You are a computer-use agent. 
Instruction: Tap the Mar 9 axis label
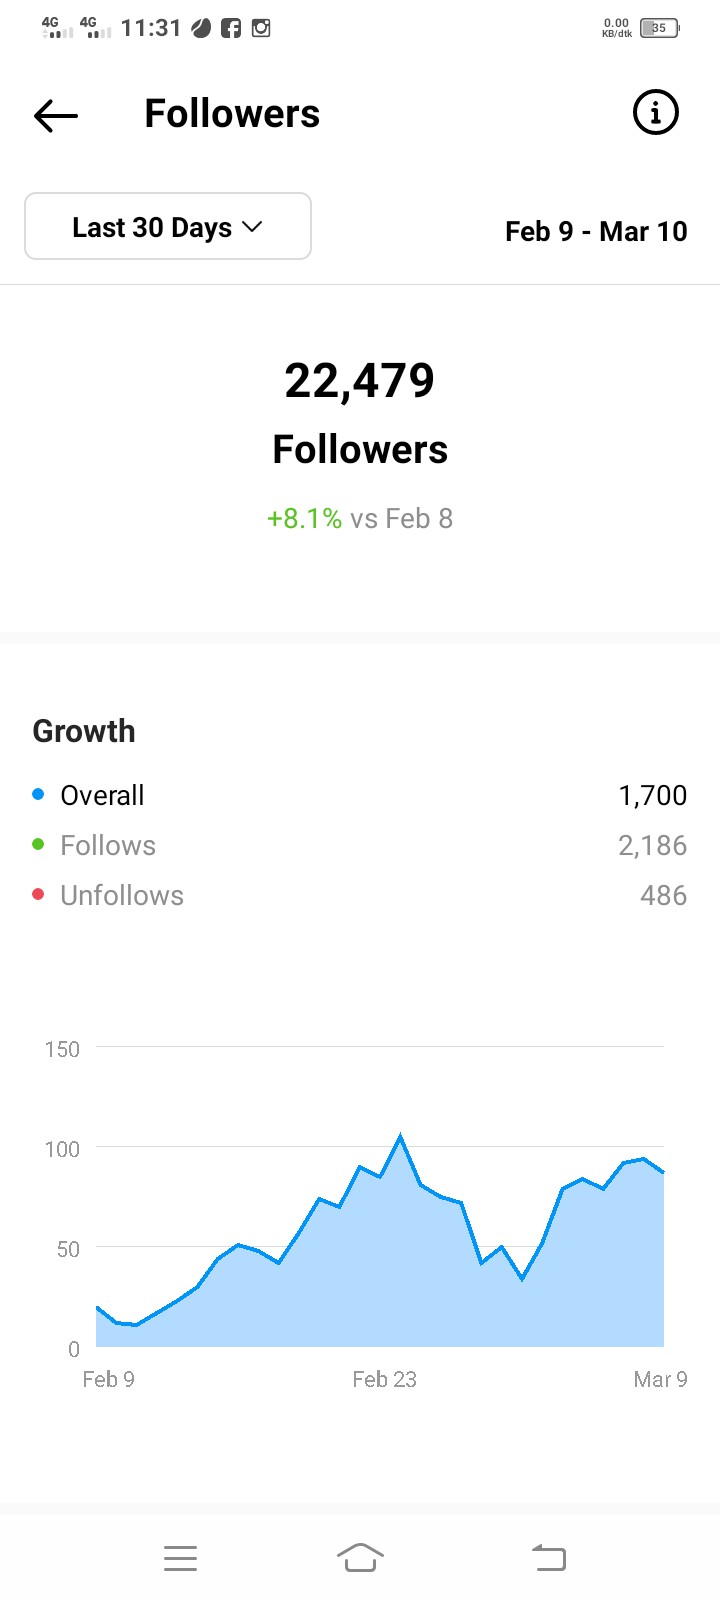[660, 1379]
